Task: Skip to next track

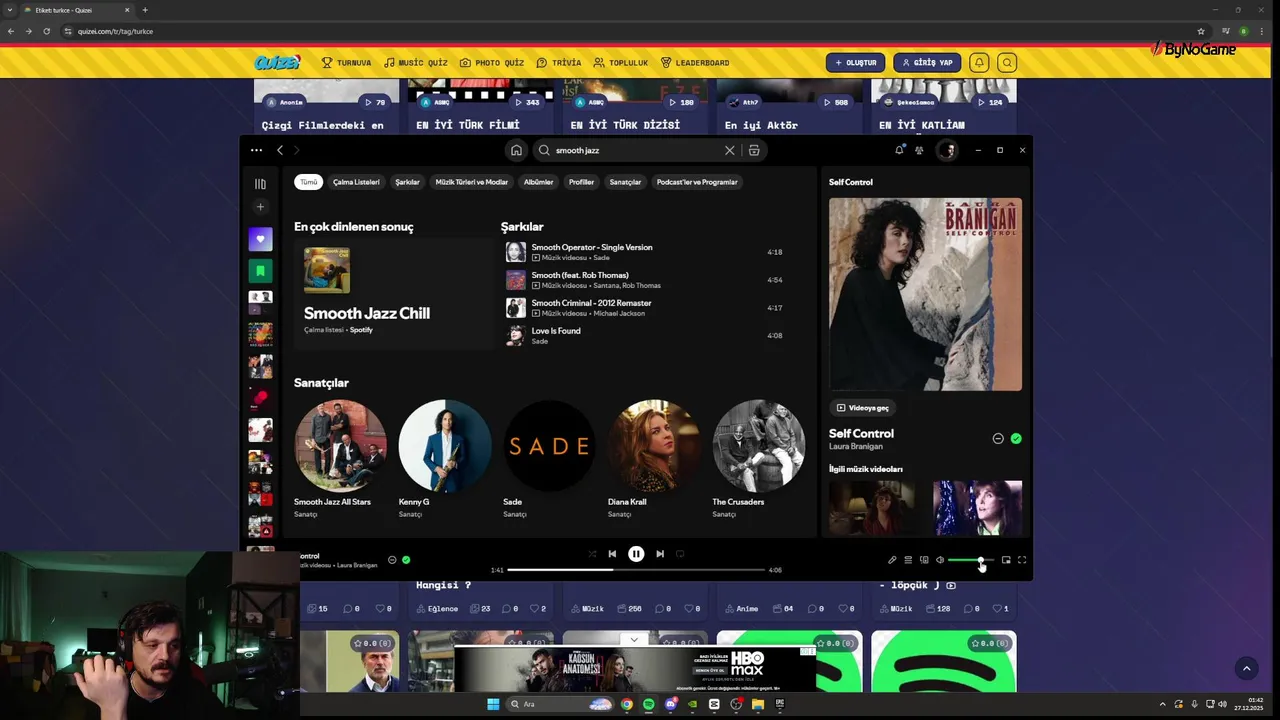Action: click(660, 554)
